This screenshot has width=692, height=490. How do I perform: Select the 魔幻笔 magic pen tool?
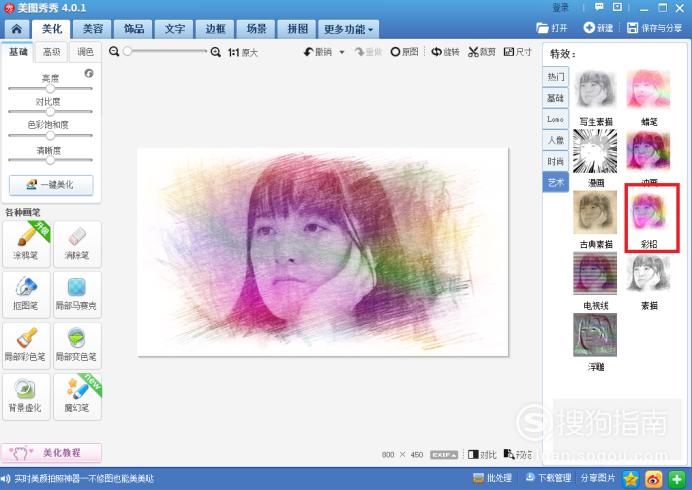(x=77, y=397)
